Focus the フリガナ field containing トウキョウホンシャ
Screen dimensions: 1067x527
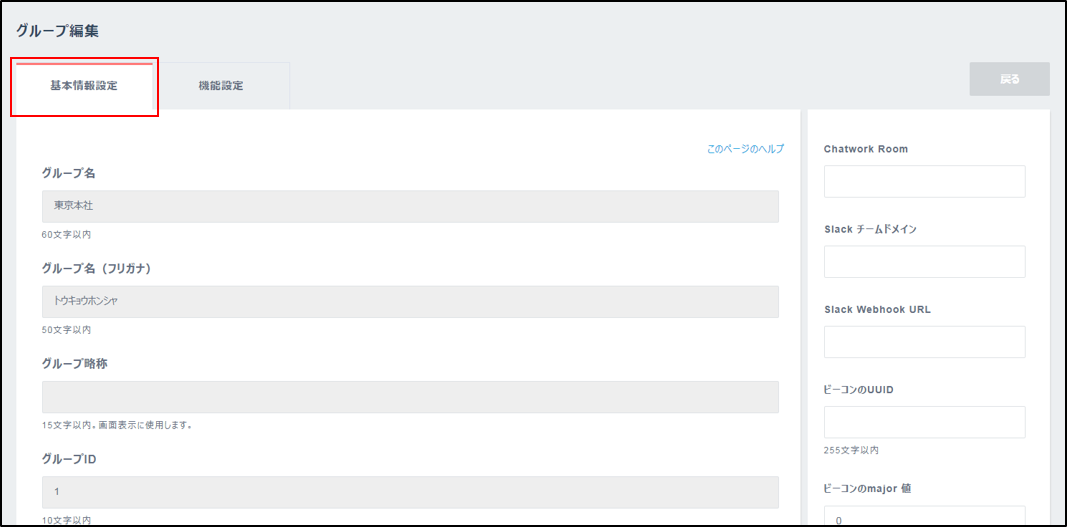point(410,302)
